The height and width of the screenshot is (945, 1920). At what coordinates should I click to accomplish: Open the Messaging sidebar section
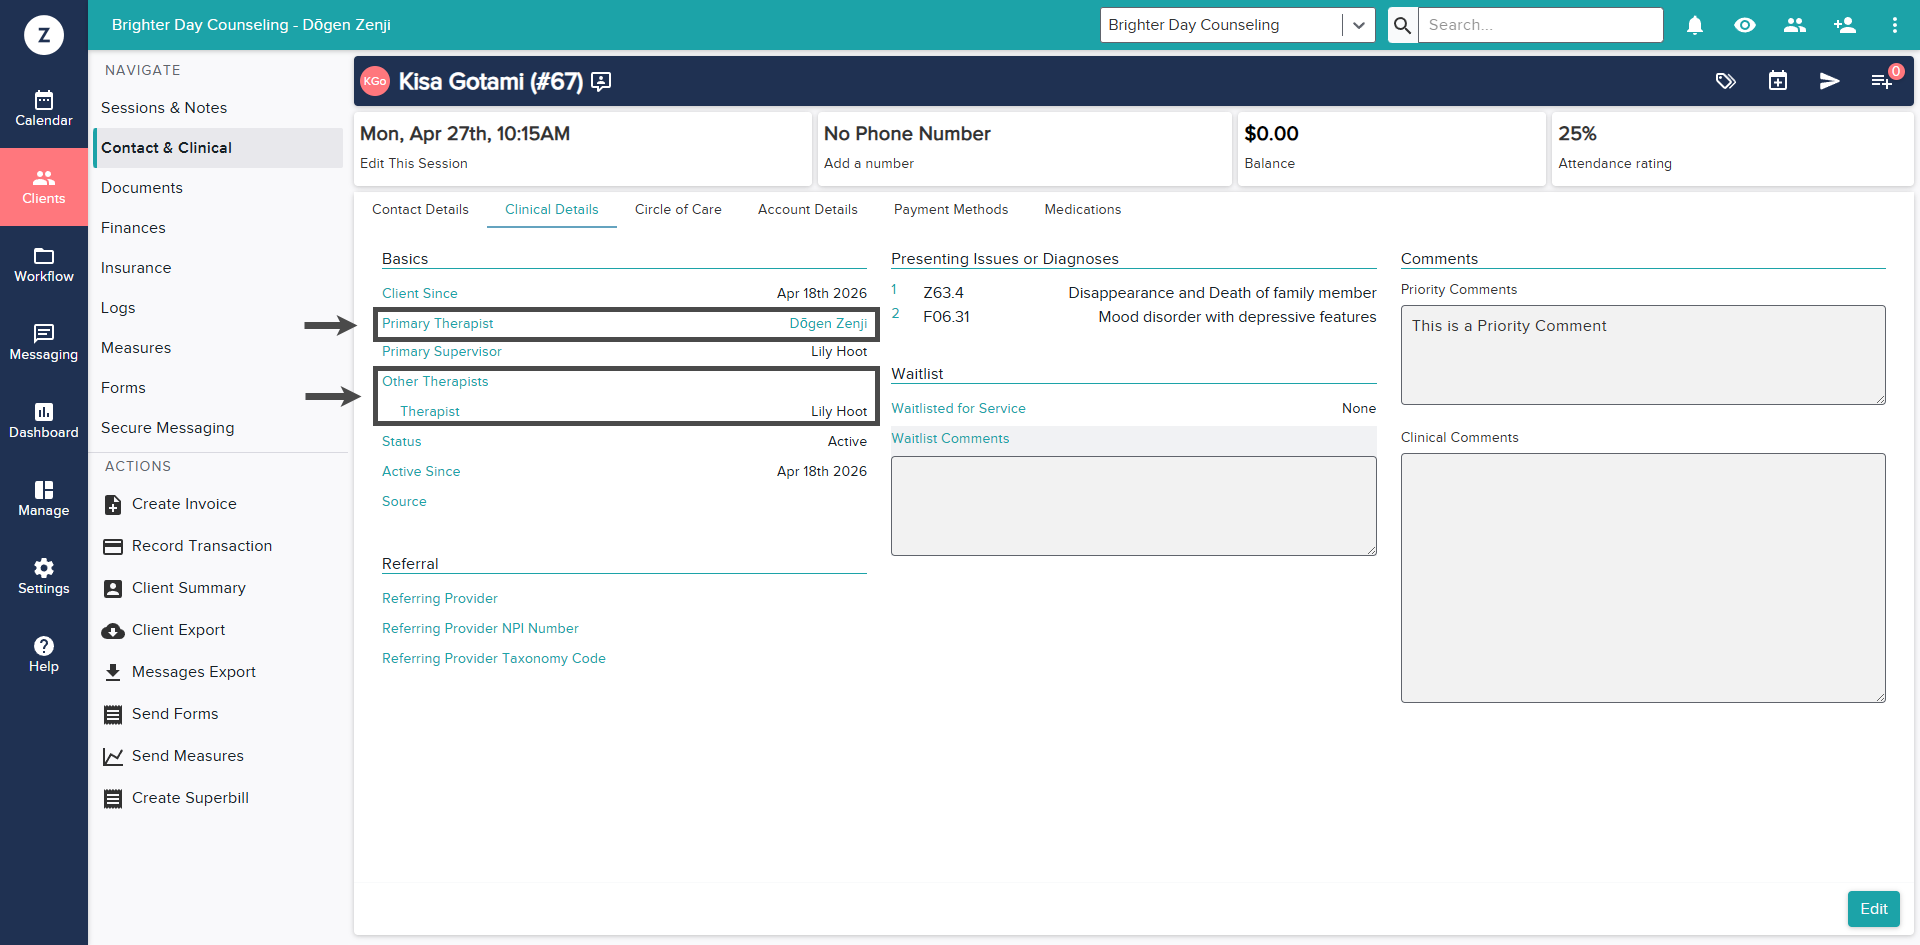pyautogui.click(x=44, y=343)
